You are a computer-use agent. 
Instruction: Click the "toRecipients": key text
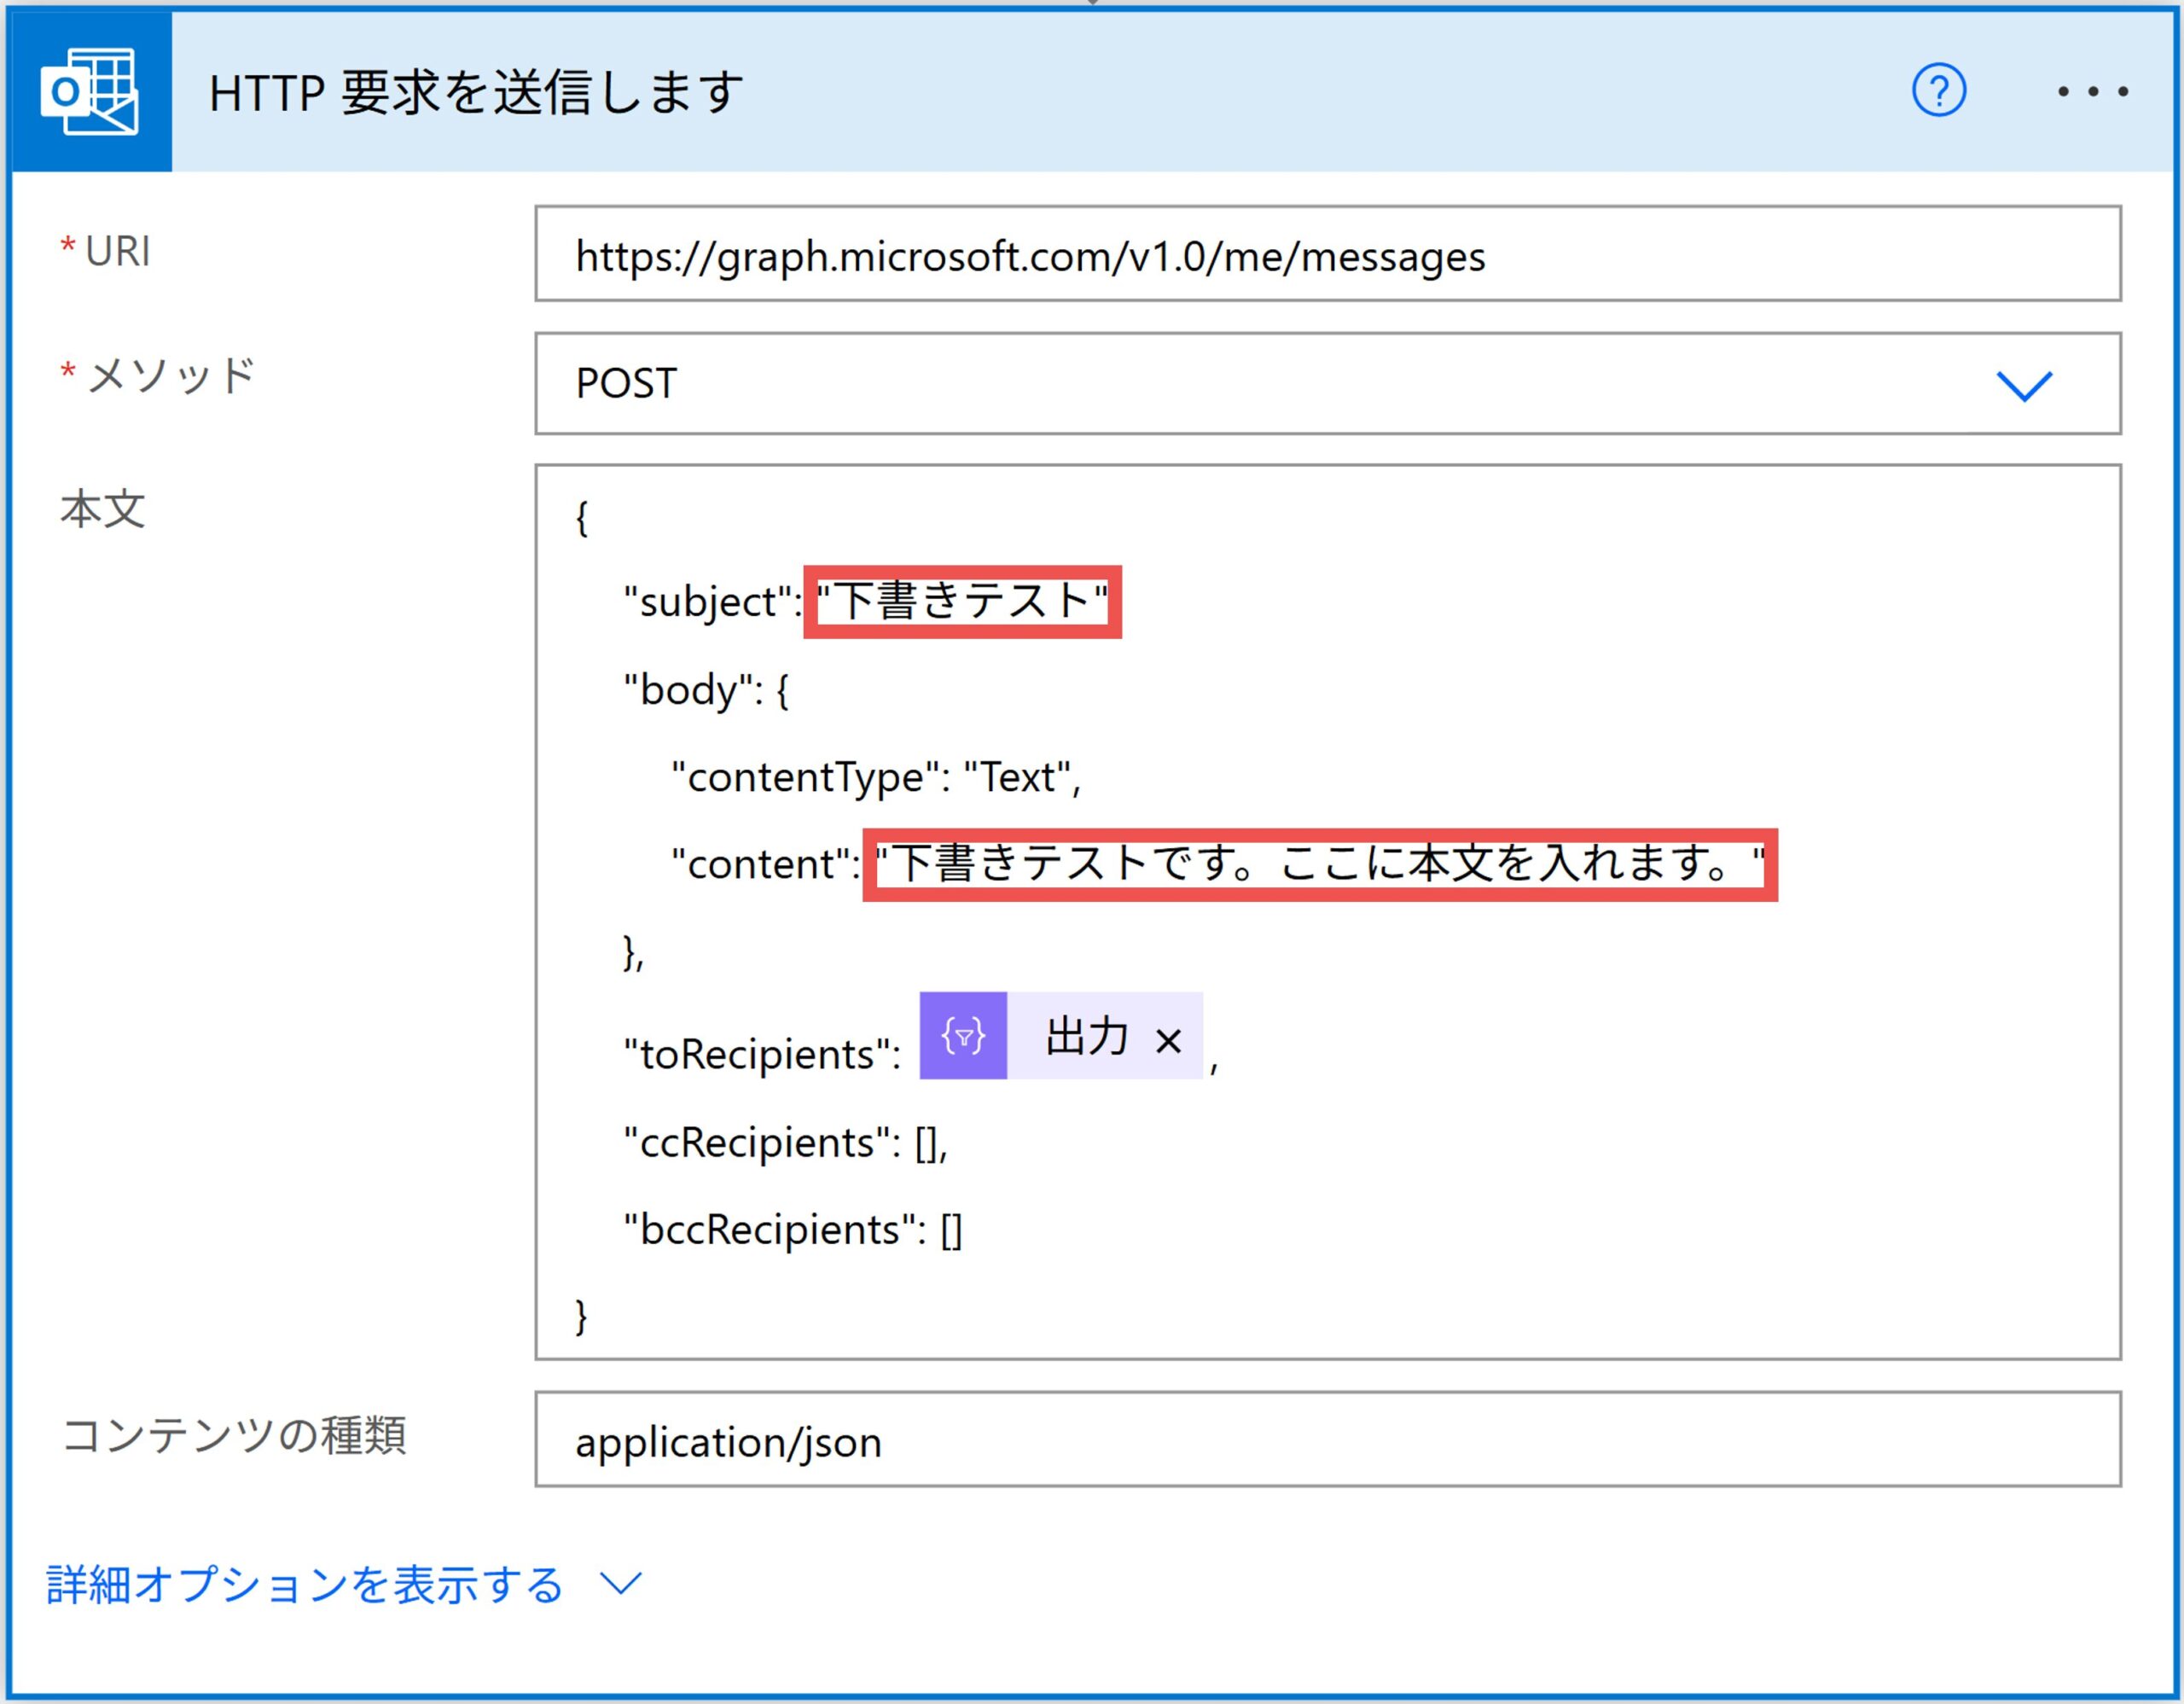point(761,1054)
